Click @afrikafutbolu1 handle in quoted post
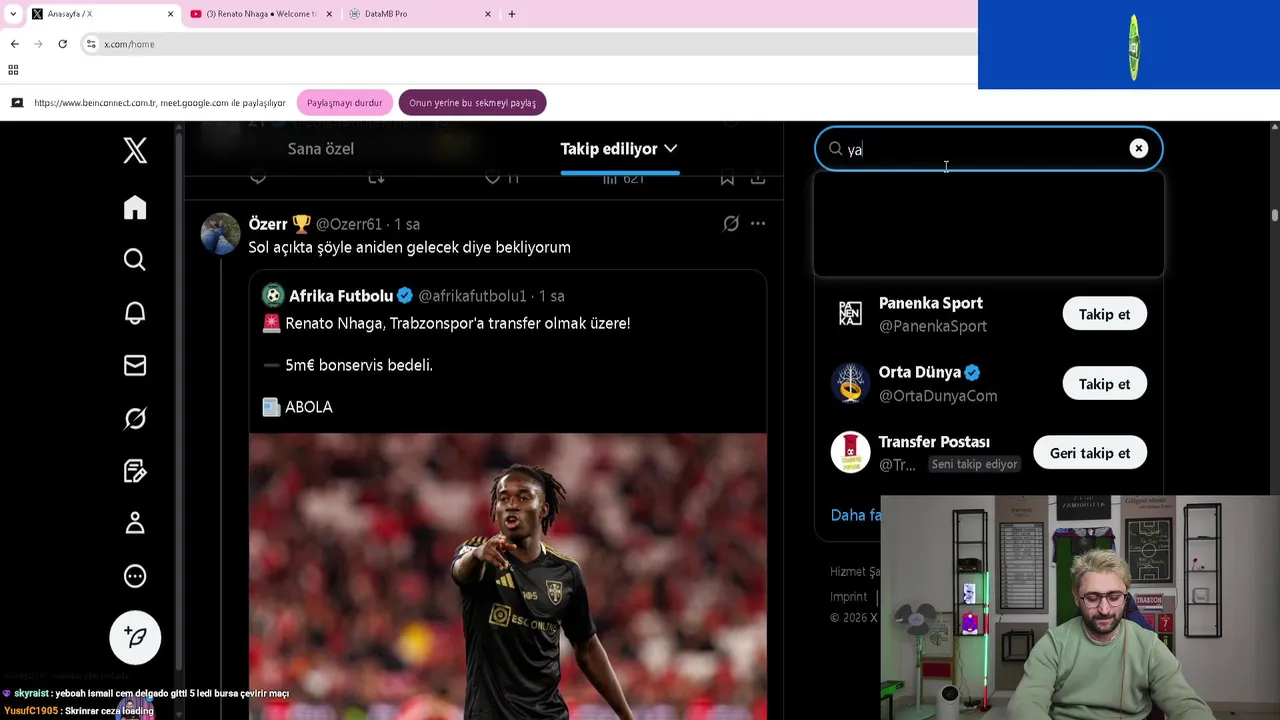This screenshot has width=1280, height=720. (x=472, y=296)
